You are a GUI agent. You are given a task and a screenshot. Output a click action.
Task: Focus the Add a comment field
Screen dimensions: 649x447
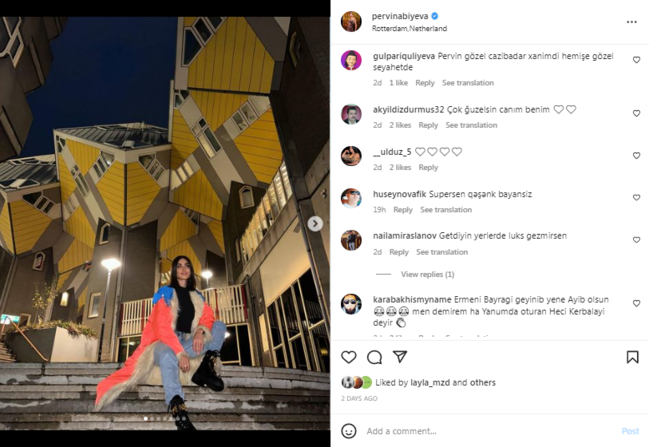480,431
